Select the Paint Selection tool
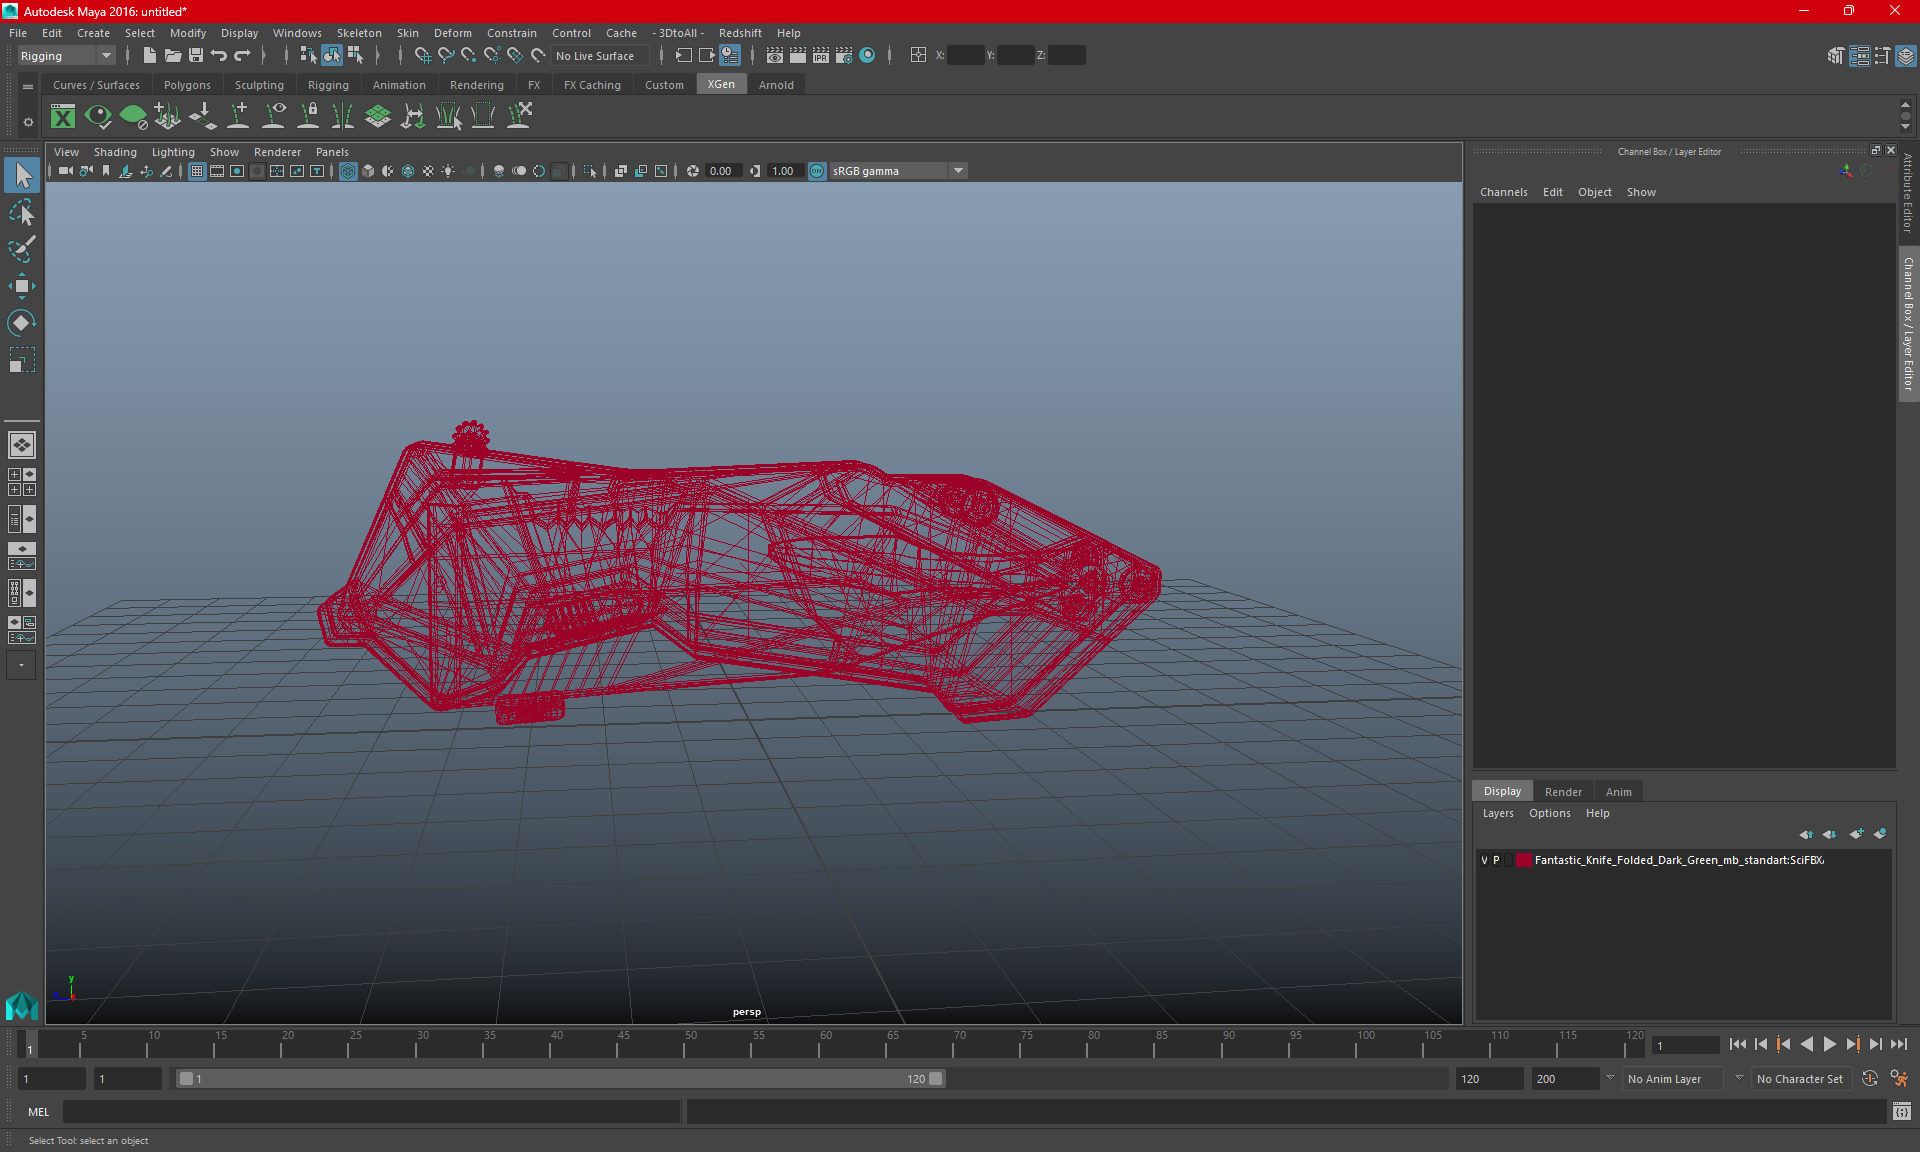Image resolution: width=1920 pixels, height=1152 pixels. (21, 249)
